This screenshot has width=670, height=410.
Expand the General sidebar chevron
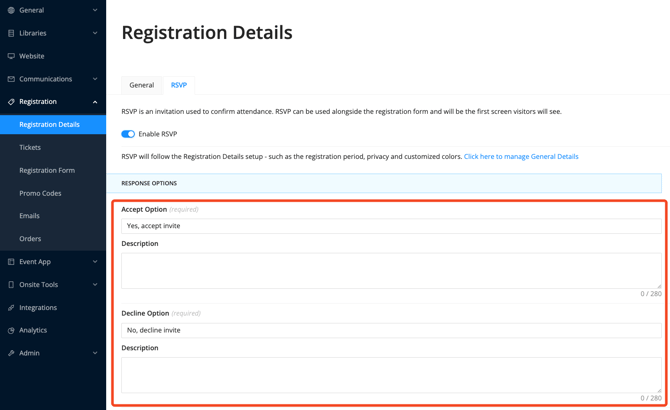(x=95, y=10)
